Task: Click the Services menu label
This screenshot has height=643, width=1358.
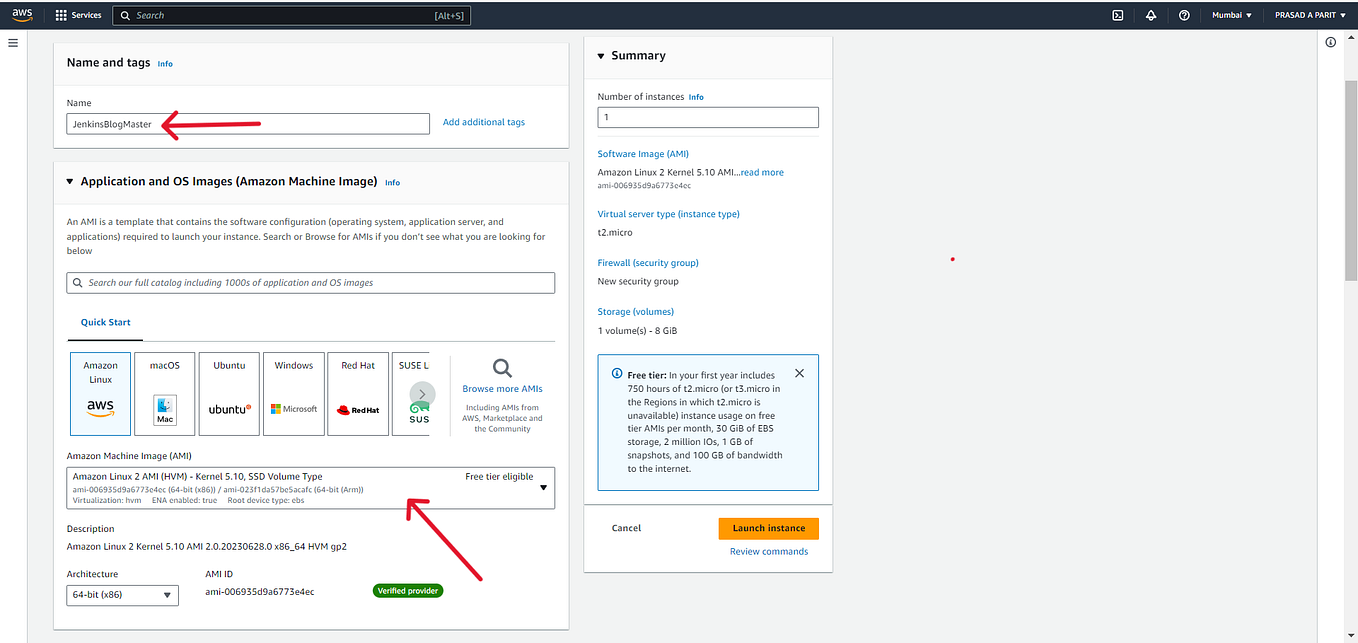Action: pyautogui.click(x=86, y=15)
